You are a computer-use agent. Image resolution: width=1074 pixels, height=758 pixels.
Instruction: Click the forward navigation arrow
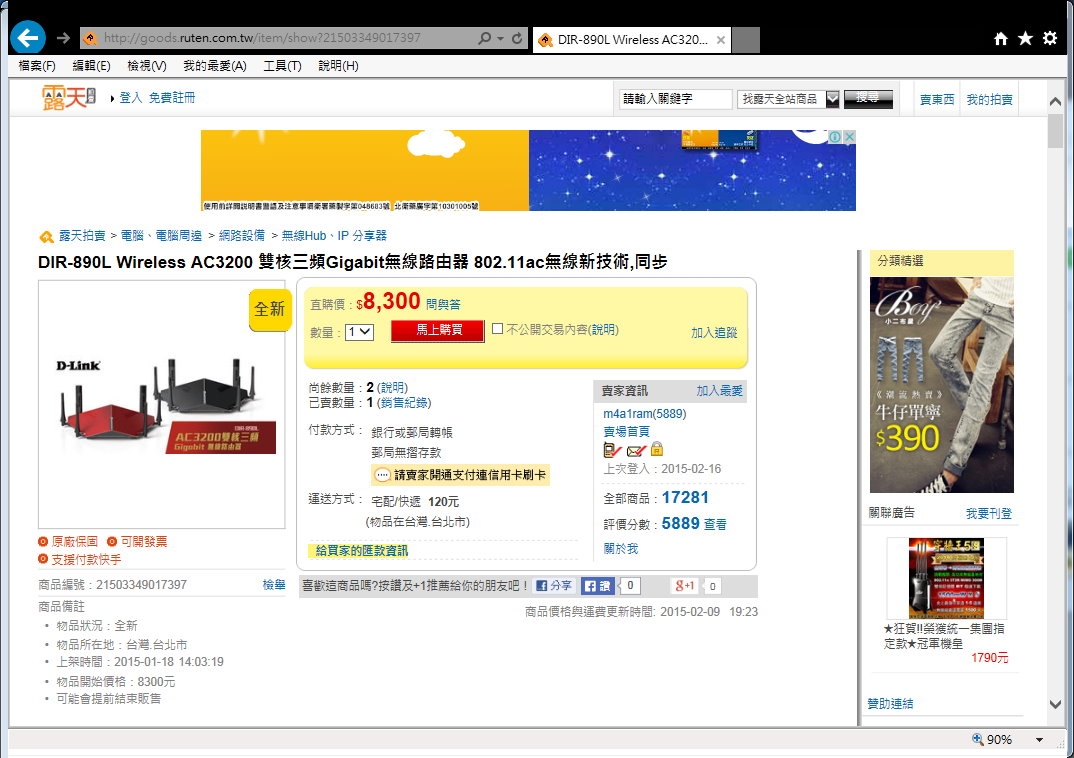[x=63, y=38]
